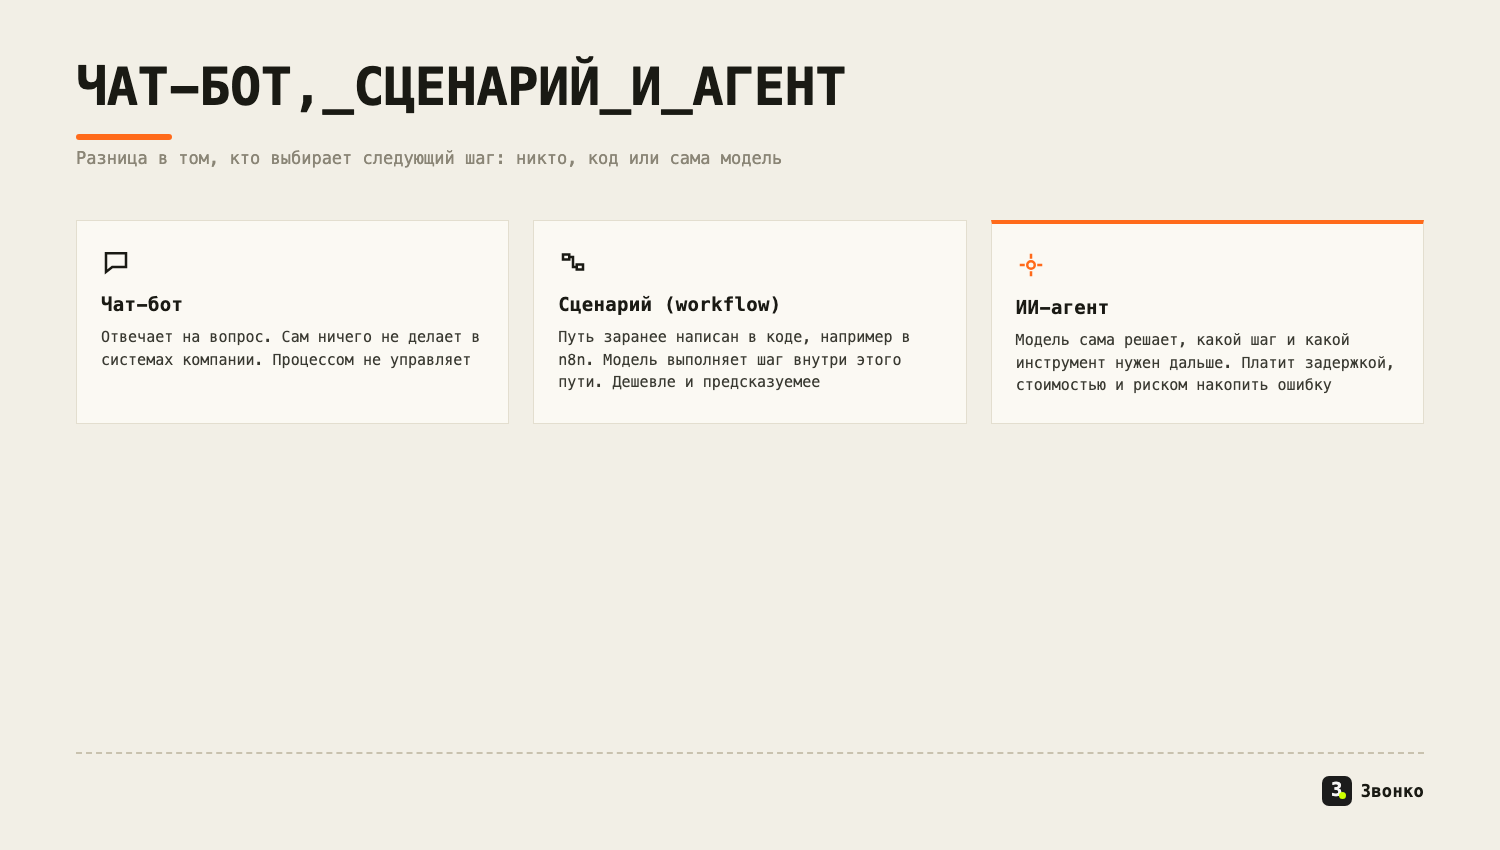The image size is (1500, 850).
Task: Select the Чат-бот card heading
Action: coord(142,304)
